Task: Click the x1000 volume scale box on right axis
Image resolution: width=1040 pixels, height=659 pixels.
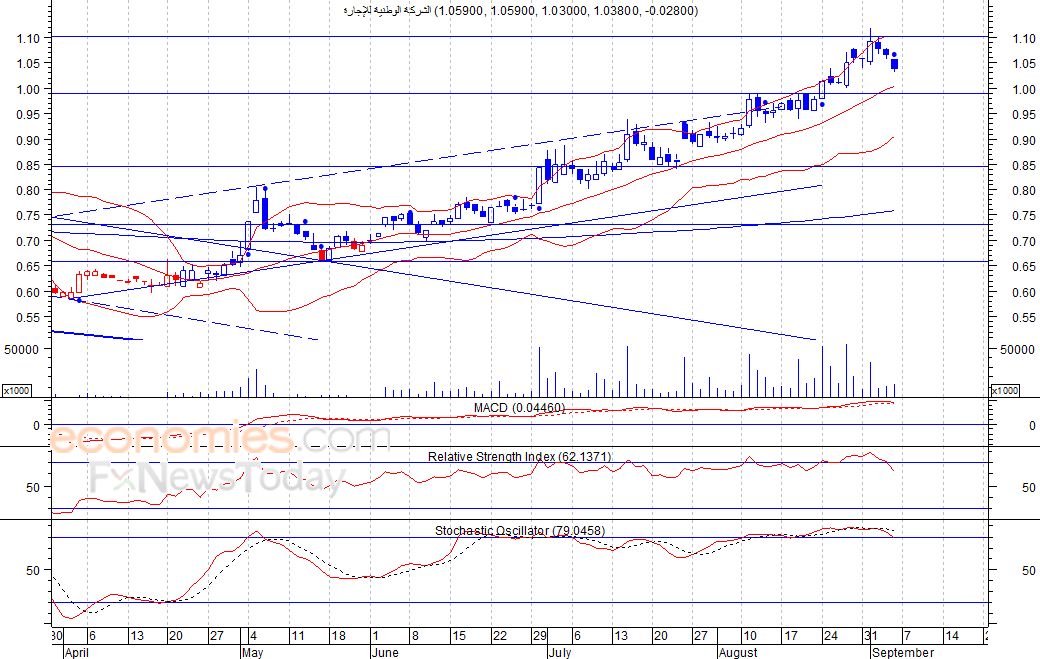Action: [x=1005, y=390]
